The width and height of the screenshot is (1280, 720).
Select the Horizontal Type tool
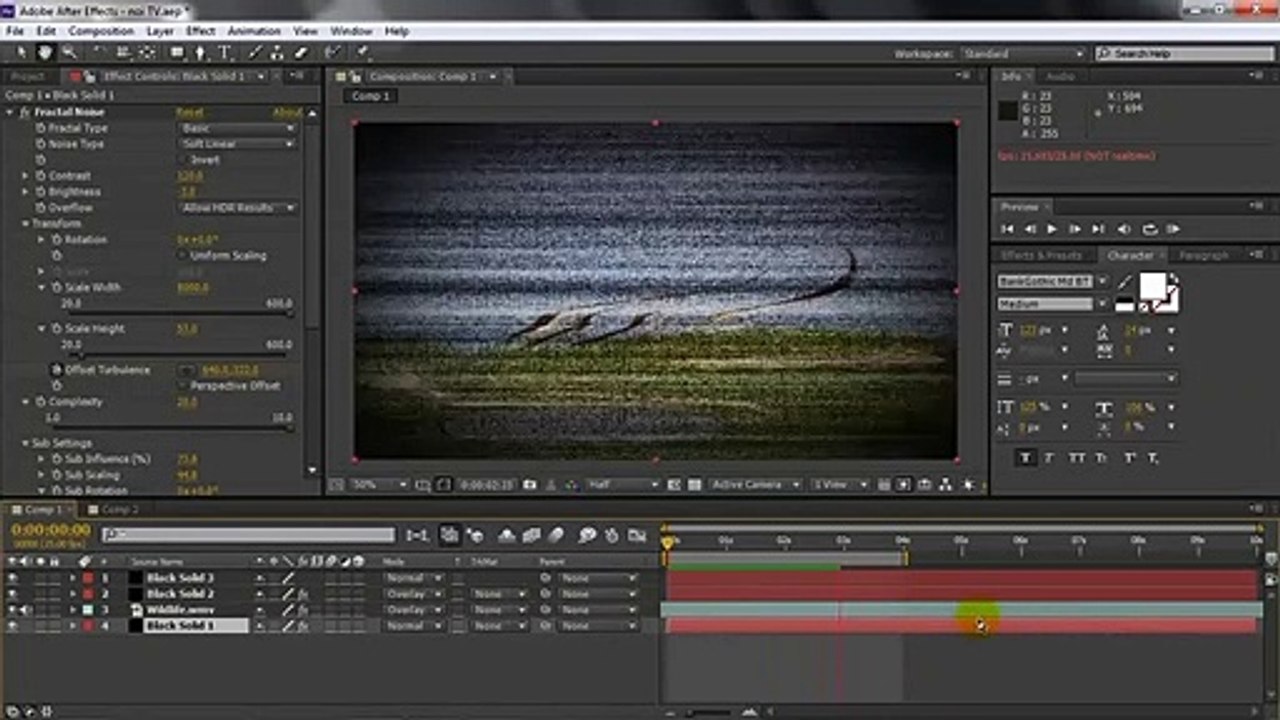point(225,52)
